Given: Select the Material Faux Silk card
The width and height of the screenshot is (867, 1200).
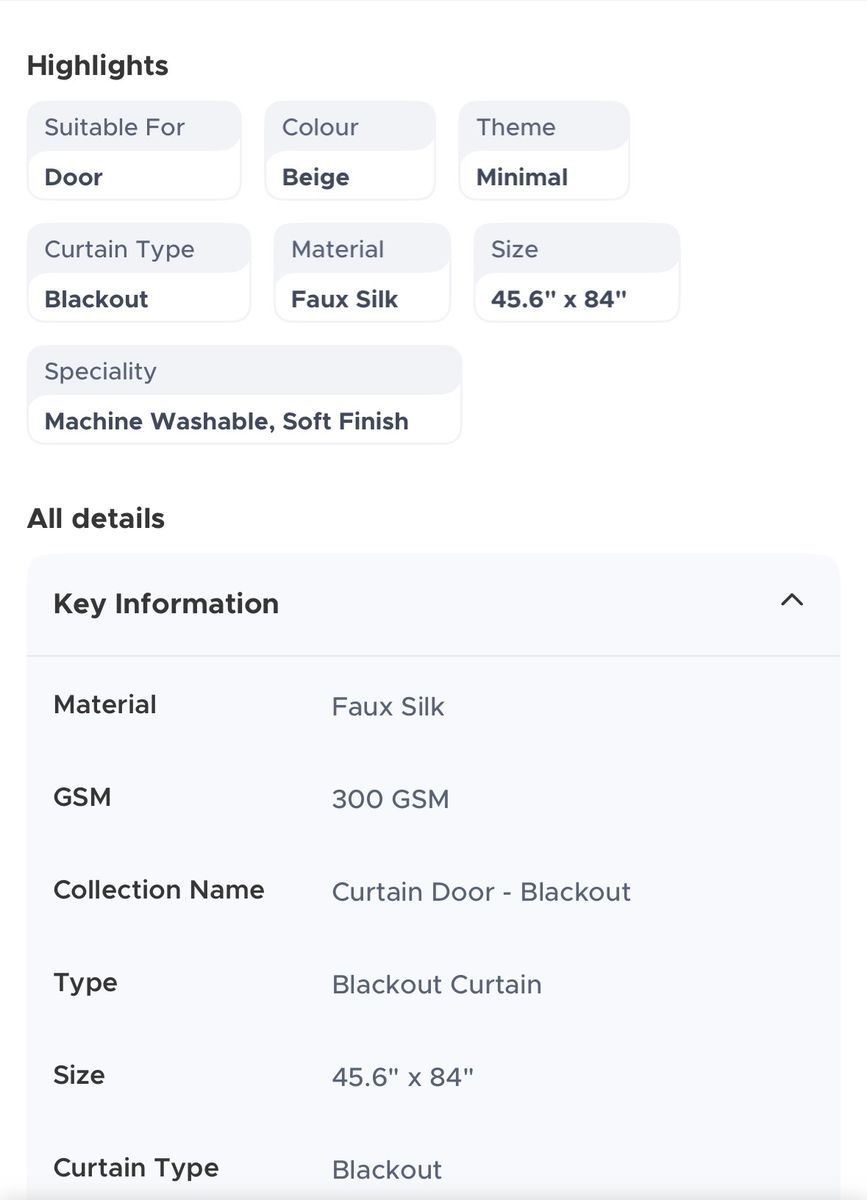Looking at the screenshot, I should click(x=362, y=273).
